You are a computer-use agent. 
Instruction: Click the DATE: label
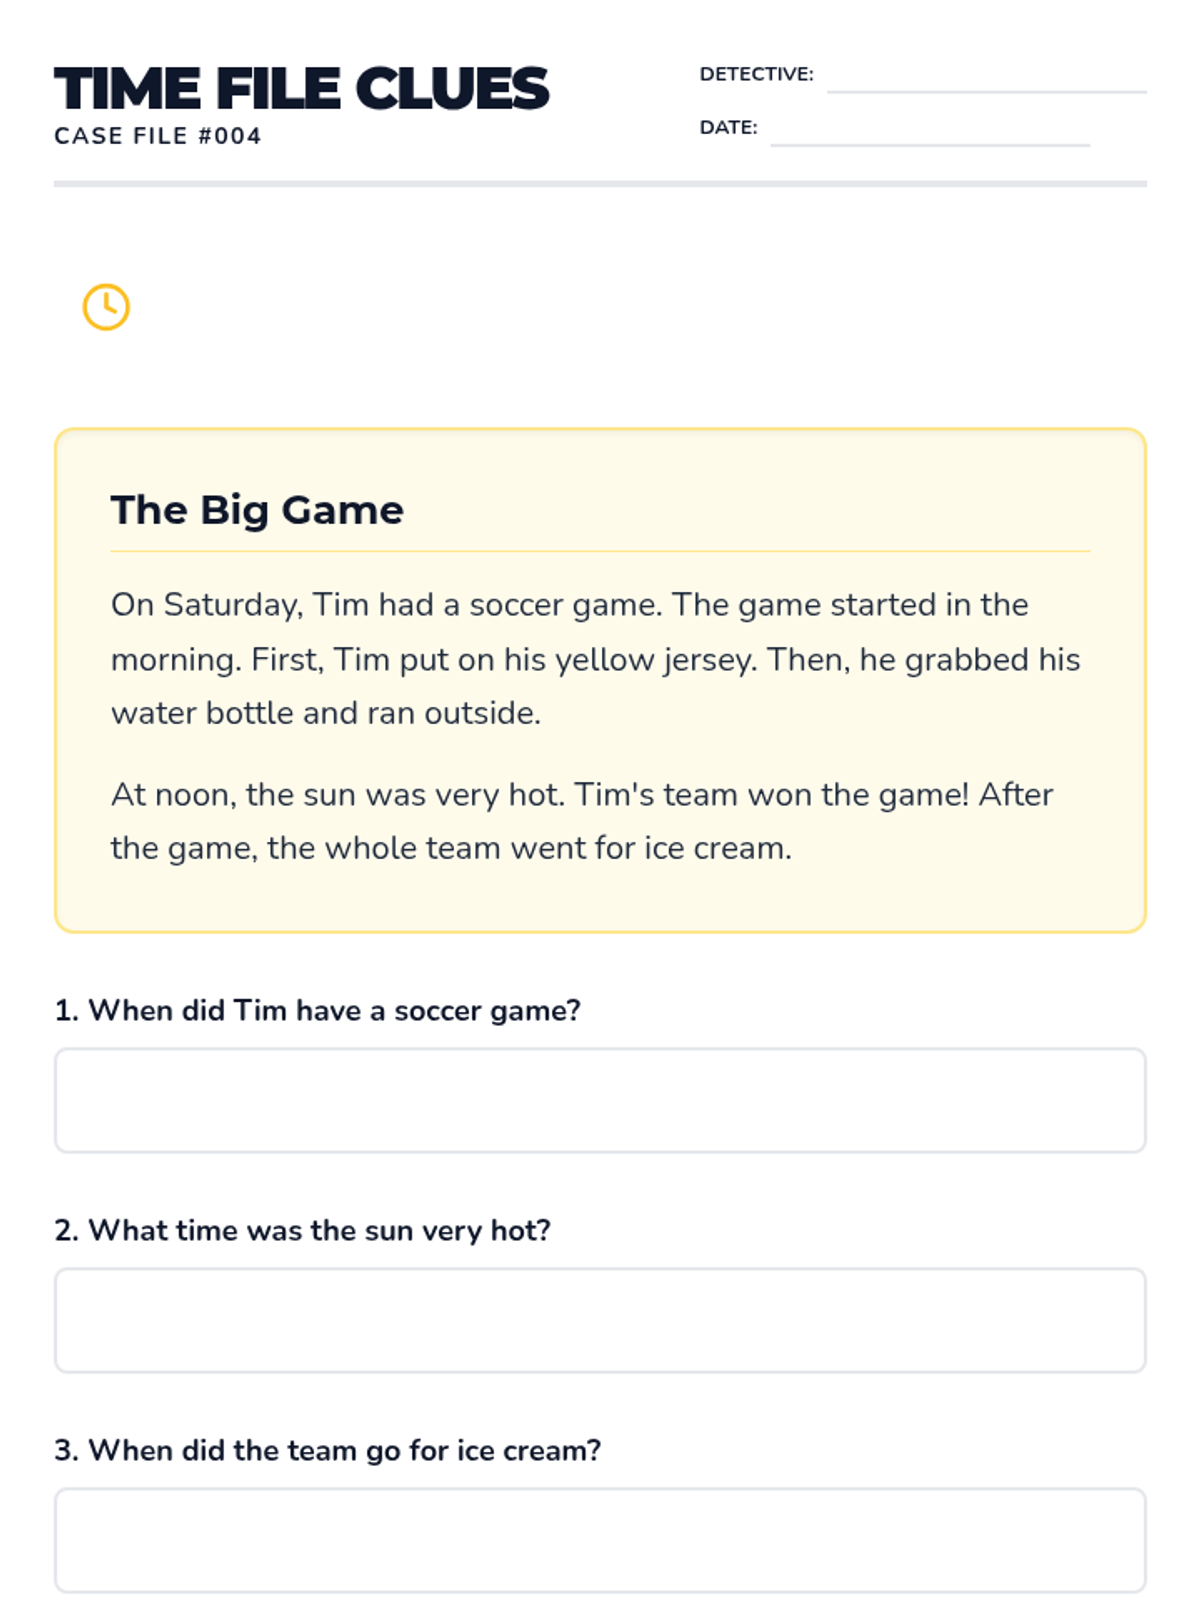729,128
